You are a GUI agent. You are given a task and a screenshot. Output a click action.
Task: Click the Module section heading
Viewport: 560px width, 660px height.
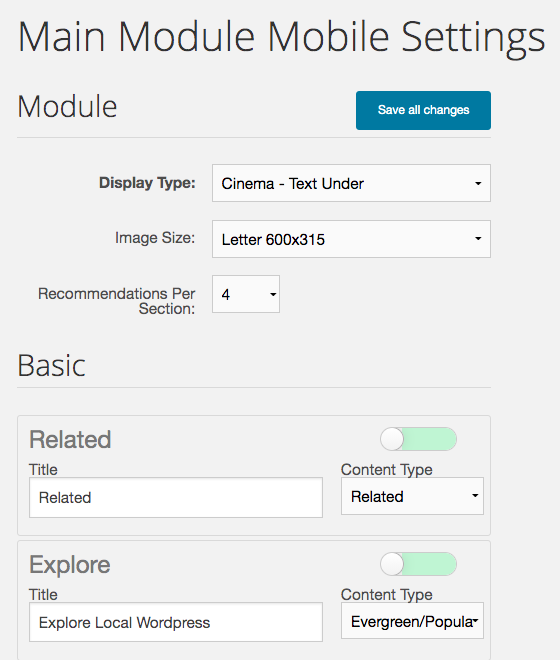[x=67, y=106]
